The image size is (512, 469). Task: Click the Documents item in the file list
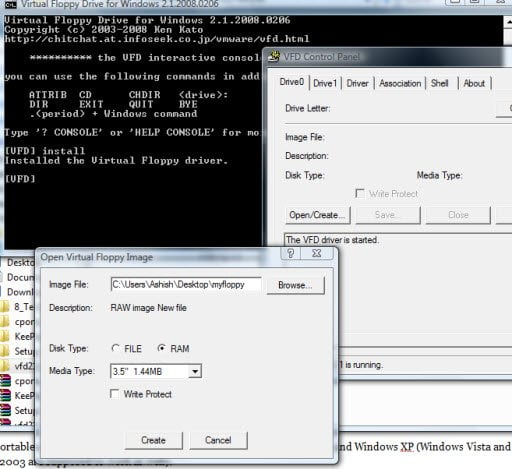coord(20,277)
